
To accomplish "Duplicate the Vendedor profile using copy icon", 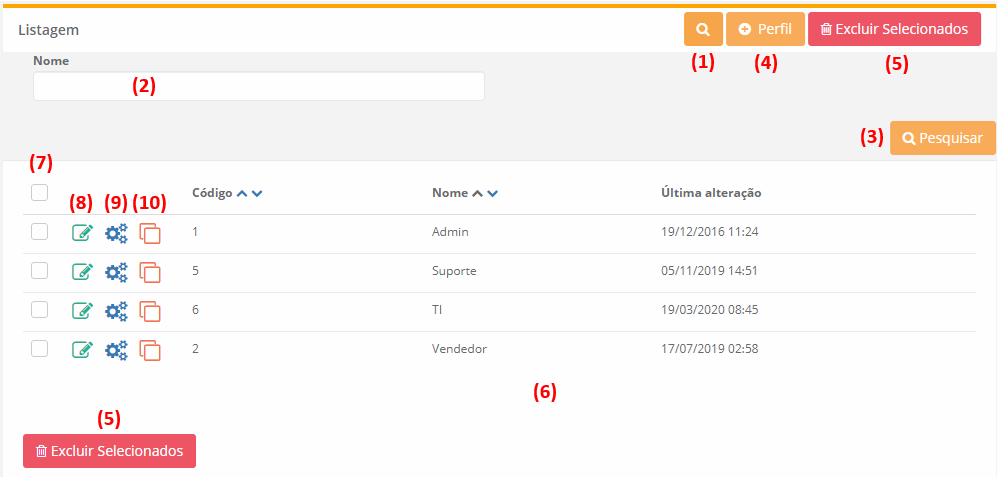I will (x=150, y=350).
